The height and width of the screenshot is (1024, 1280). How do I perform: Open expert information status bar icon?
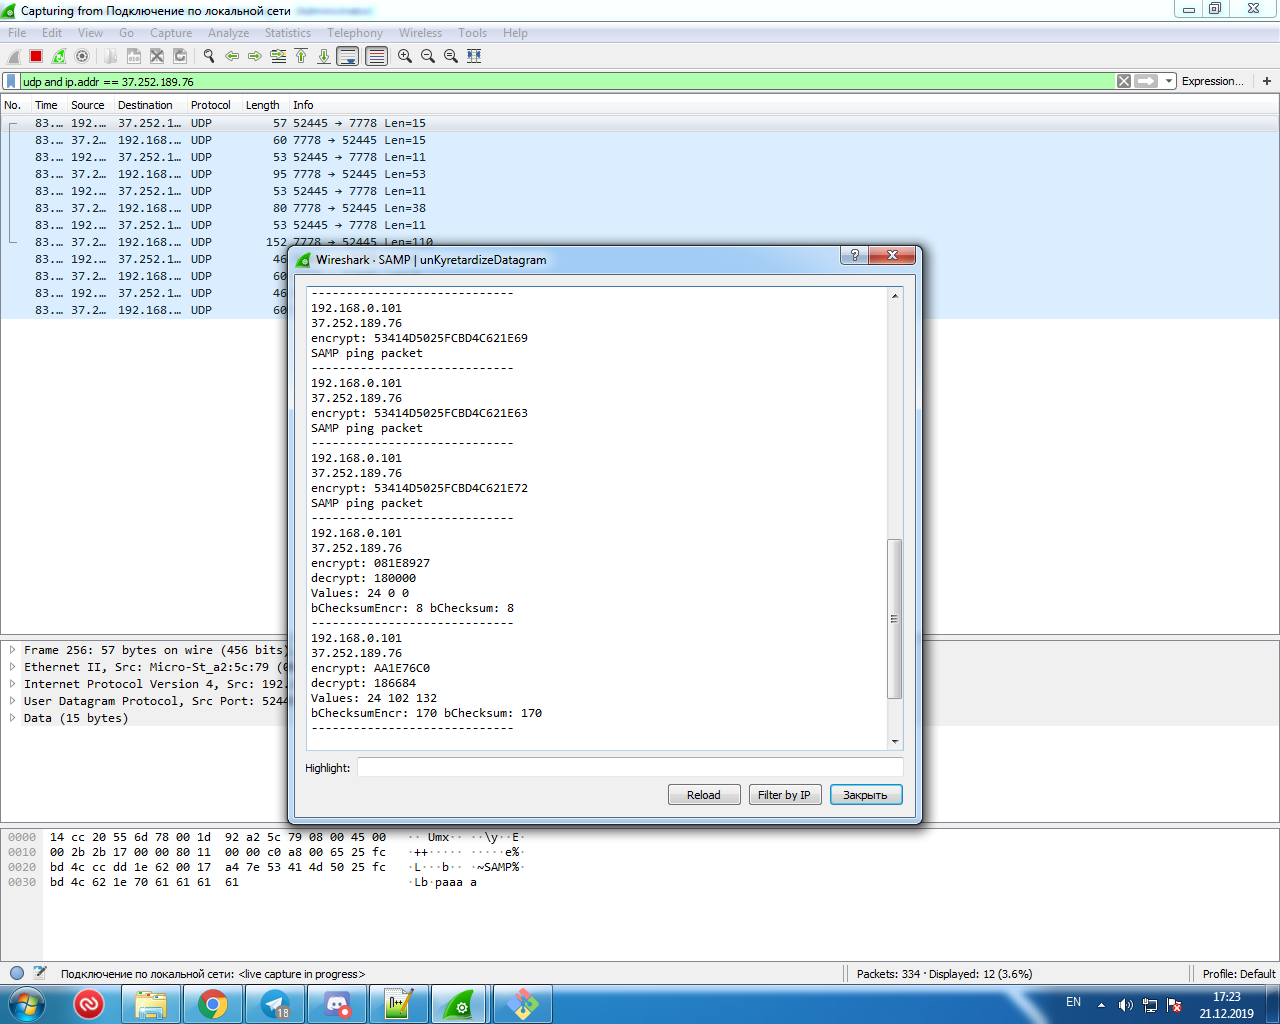pos(17,973)
